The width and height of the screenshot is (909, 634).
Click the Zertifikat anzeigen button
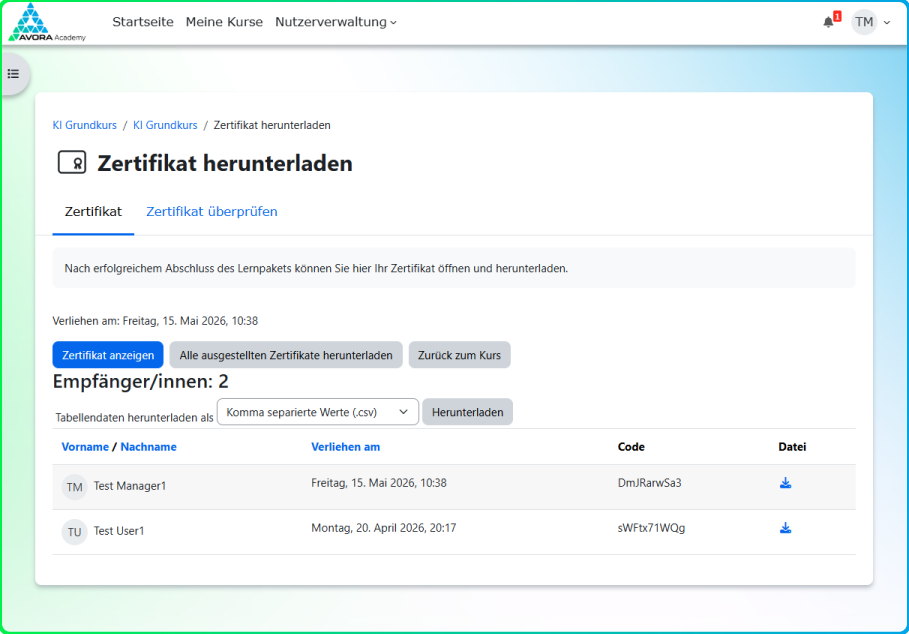pyautogui.click(x=108, y=355)
